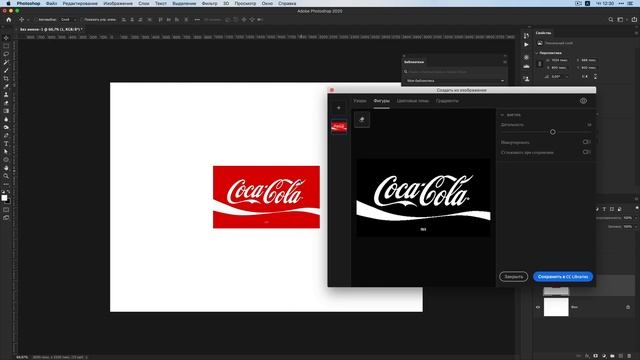Open the Мои библиотеки dropdown

pyautogui.click(x=455, y=81)
